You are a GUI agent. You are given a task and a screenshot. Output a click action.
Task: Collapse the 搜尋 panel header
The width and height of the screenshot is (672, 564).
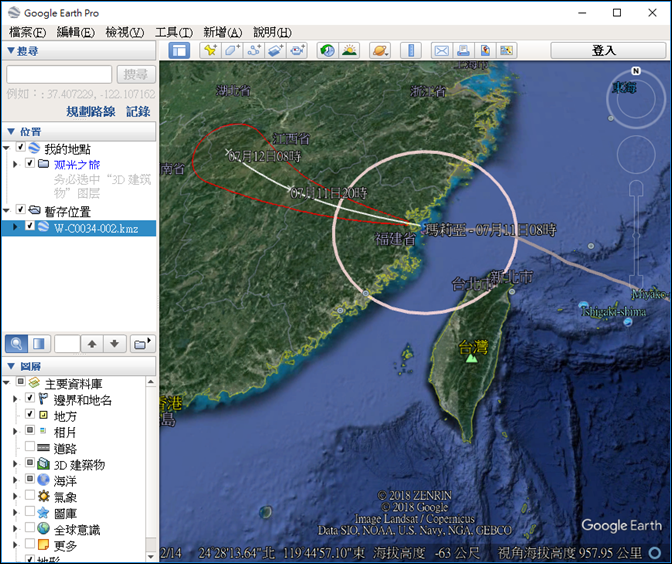click(x=79, y=51)
